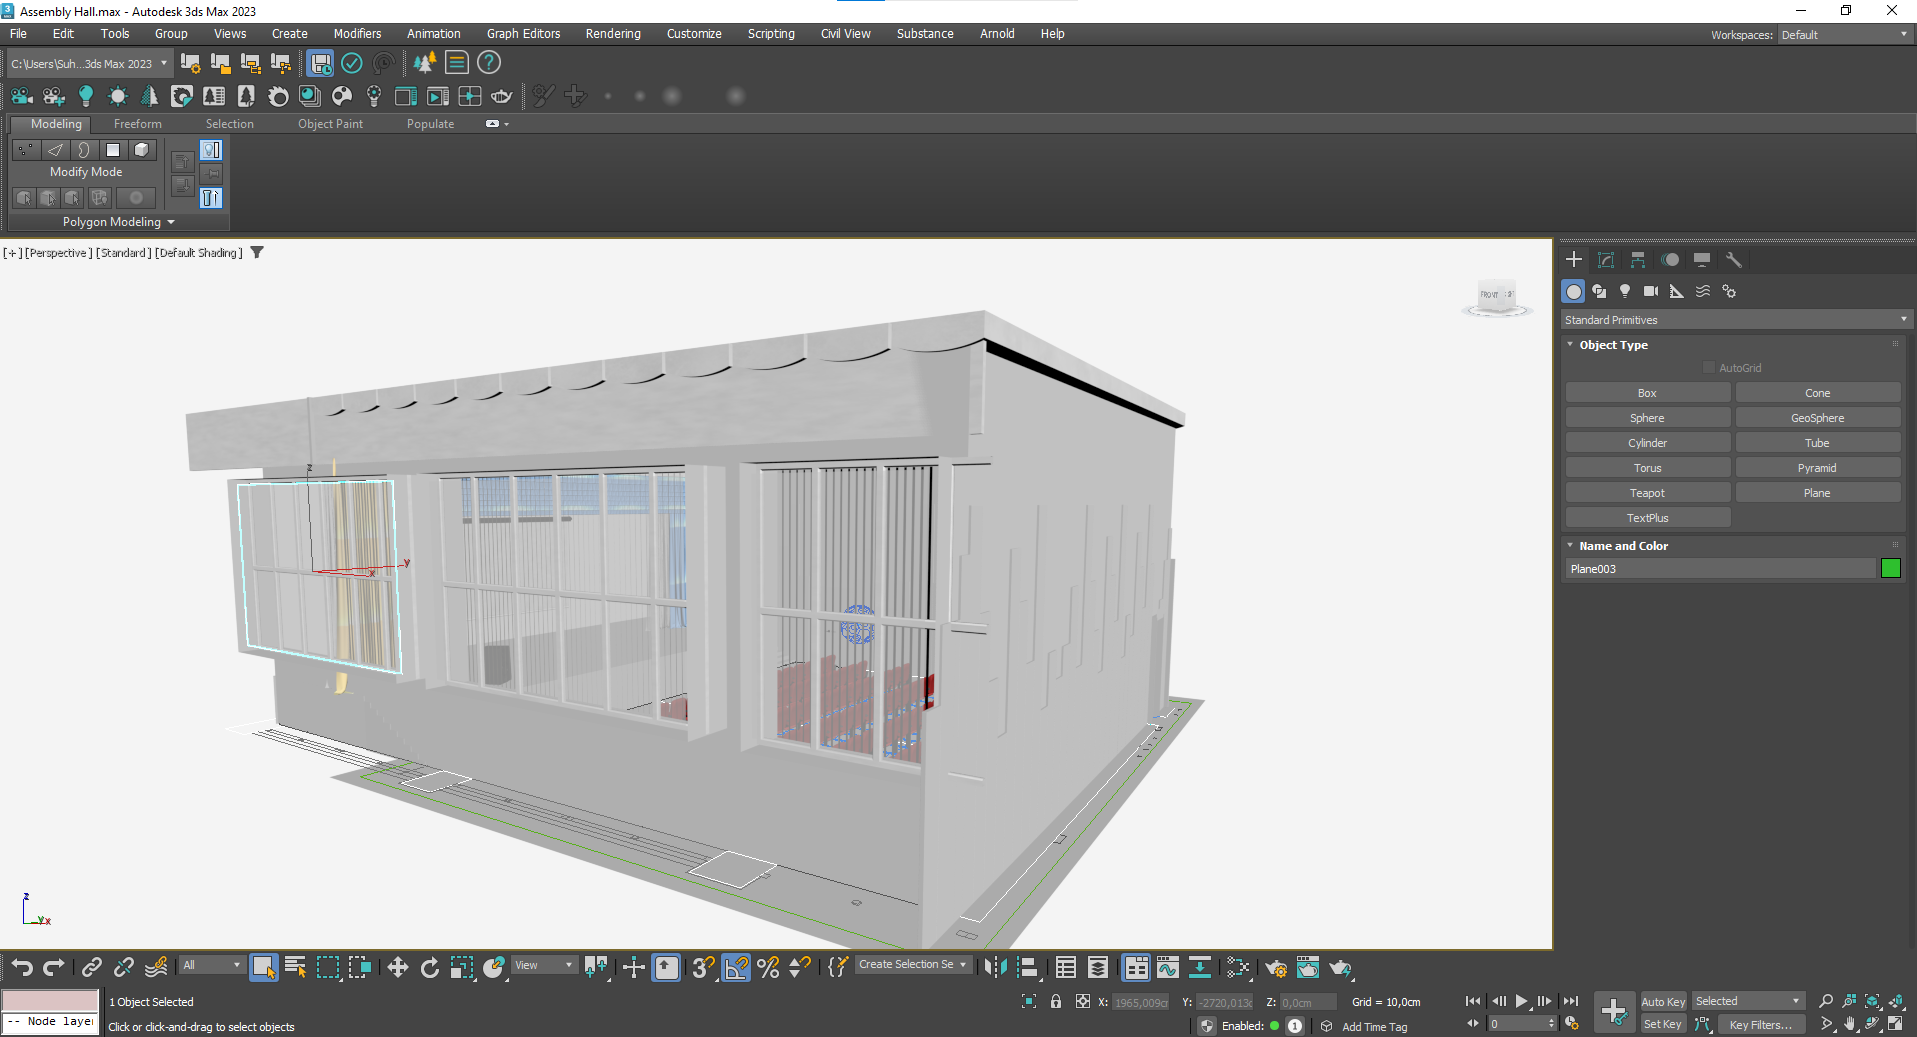Open the Modify panel tab icon
Screen dimensions: 1917x1037
[x=1606, y=260]
